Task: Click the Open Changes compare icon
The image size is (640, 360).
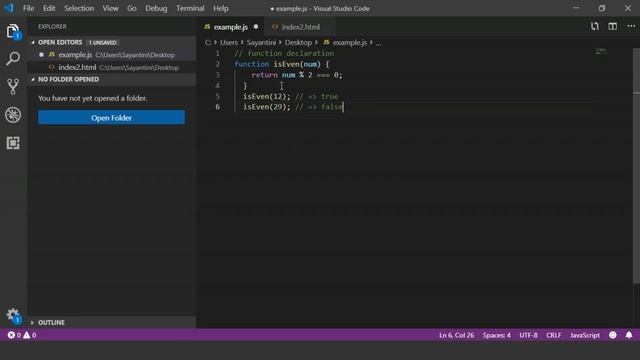Action: [595, 27]
